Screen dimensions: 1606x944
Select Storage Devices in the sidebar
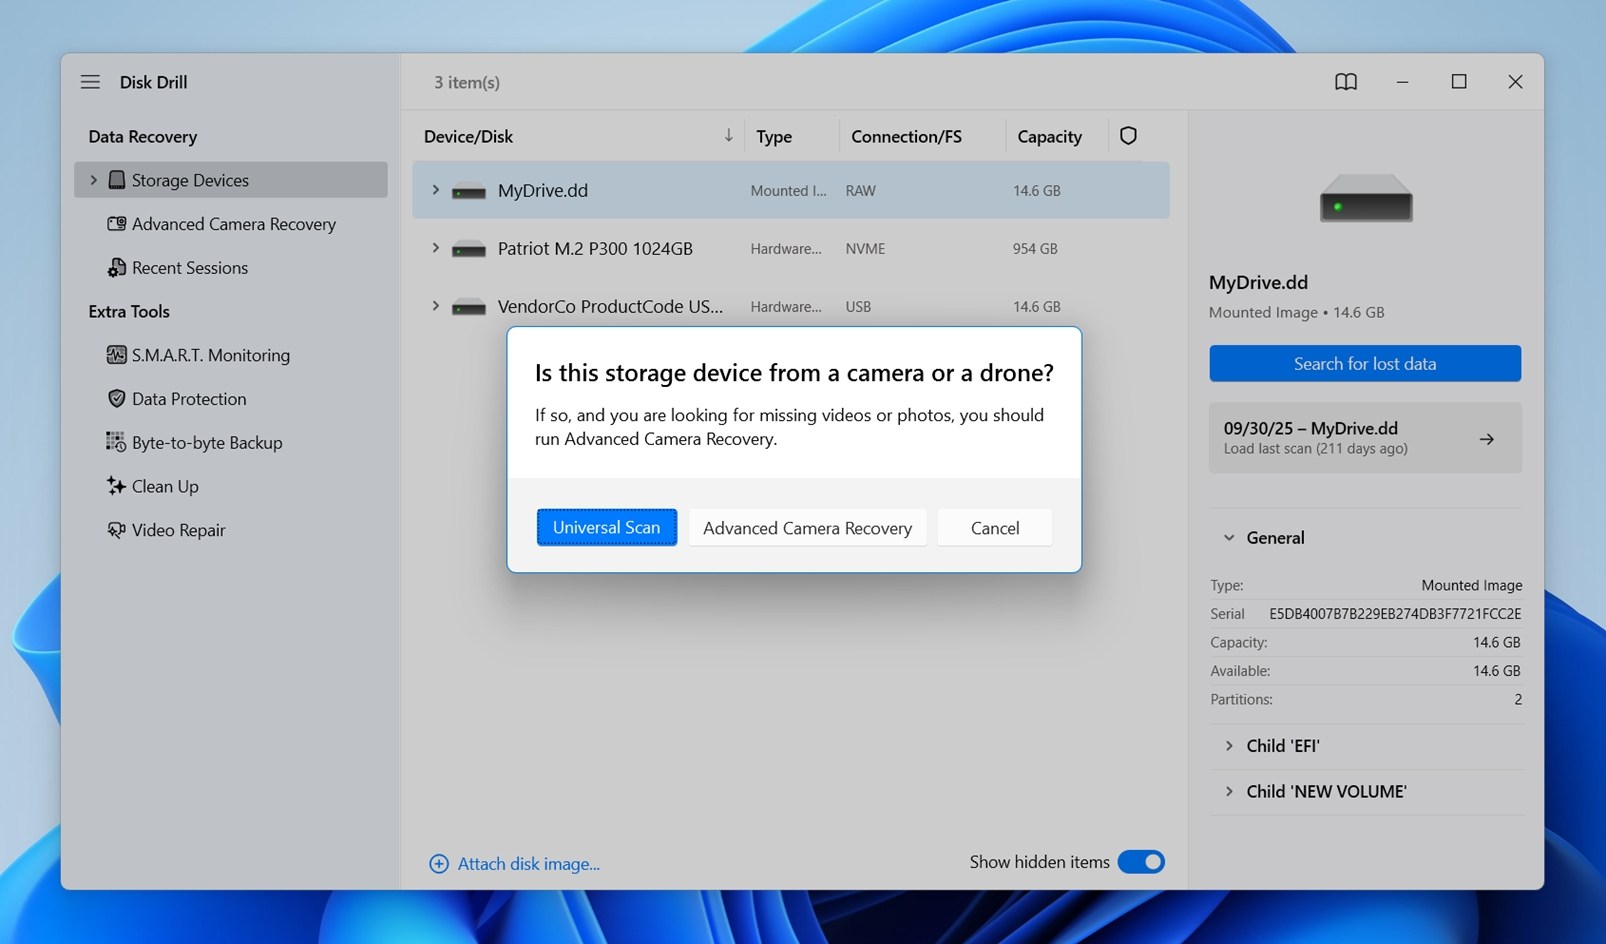(x=231, y=180)
